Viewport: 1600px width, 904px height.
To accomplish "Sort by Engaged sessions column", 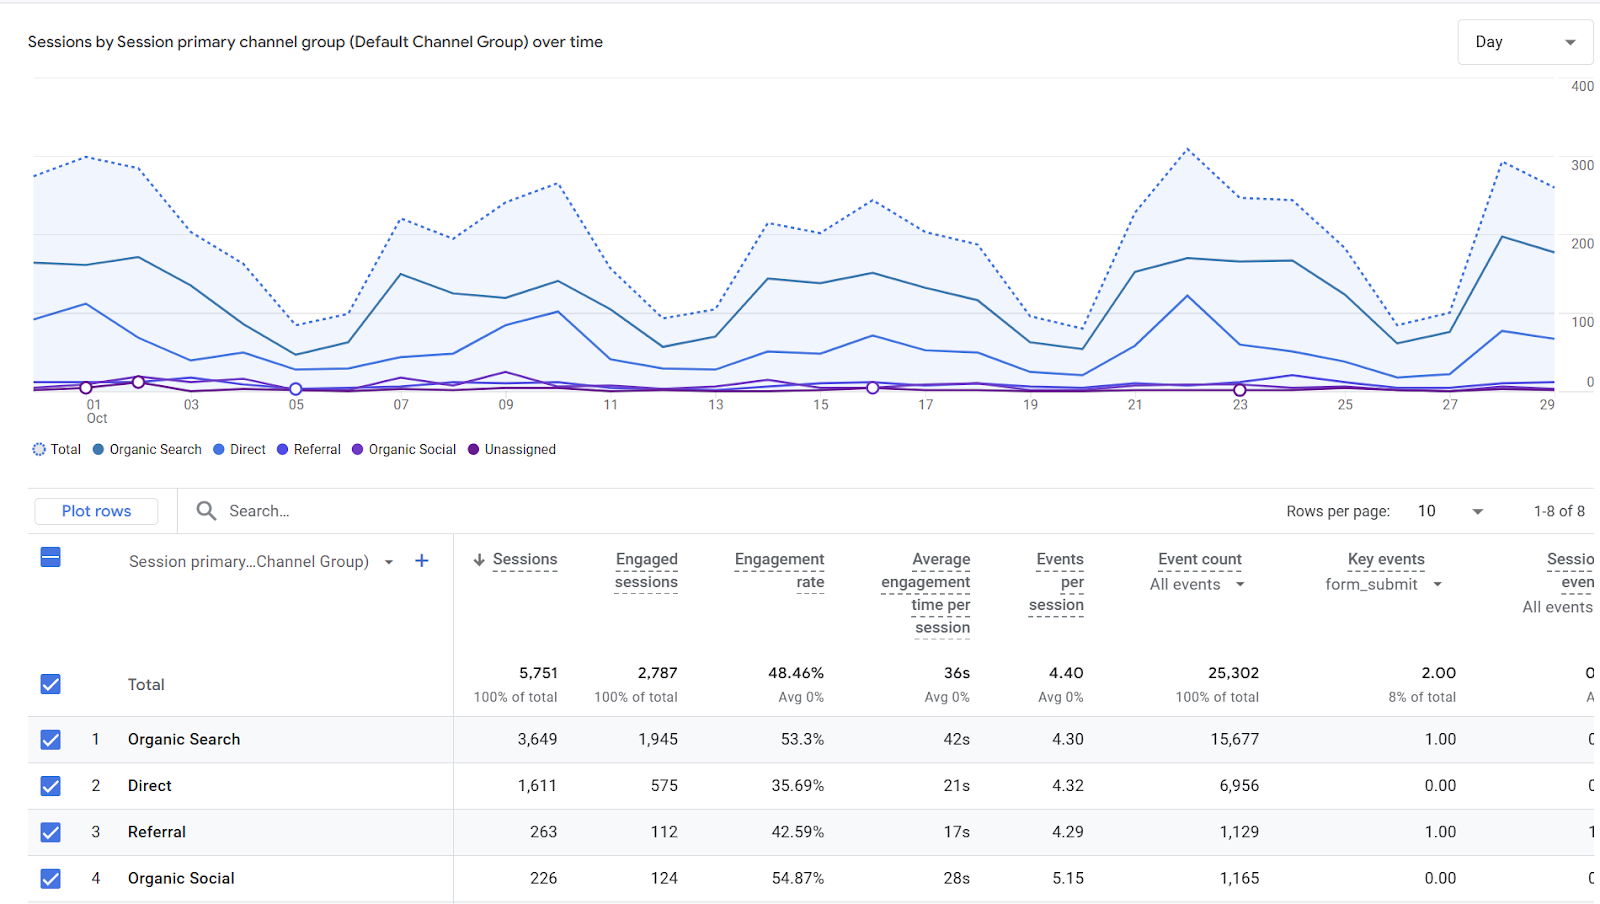I will point(646,571).
